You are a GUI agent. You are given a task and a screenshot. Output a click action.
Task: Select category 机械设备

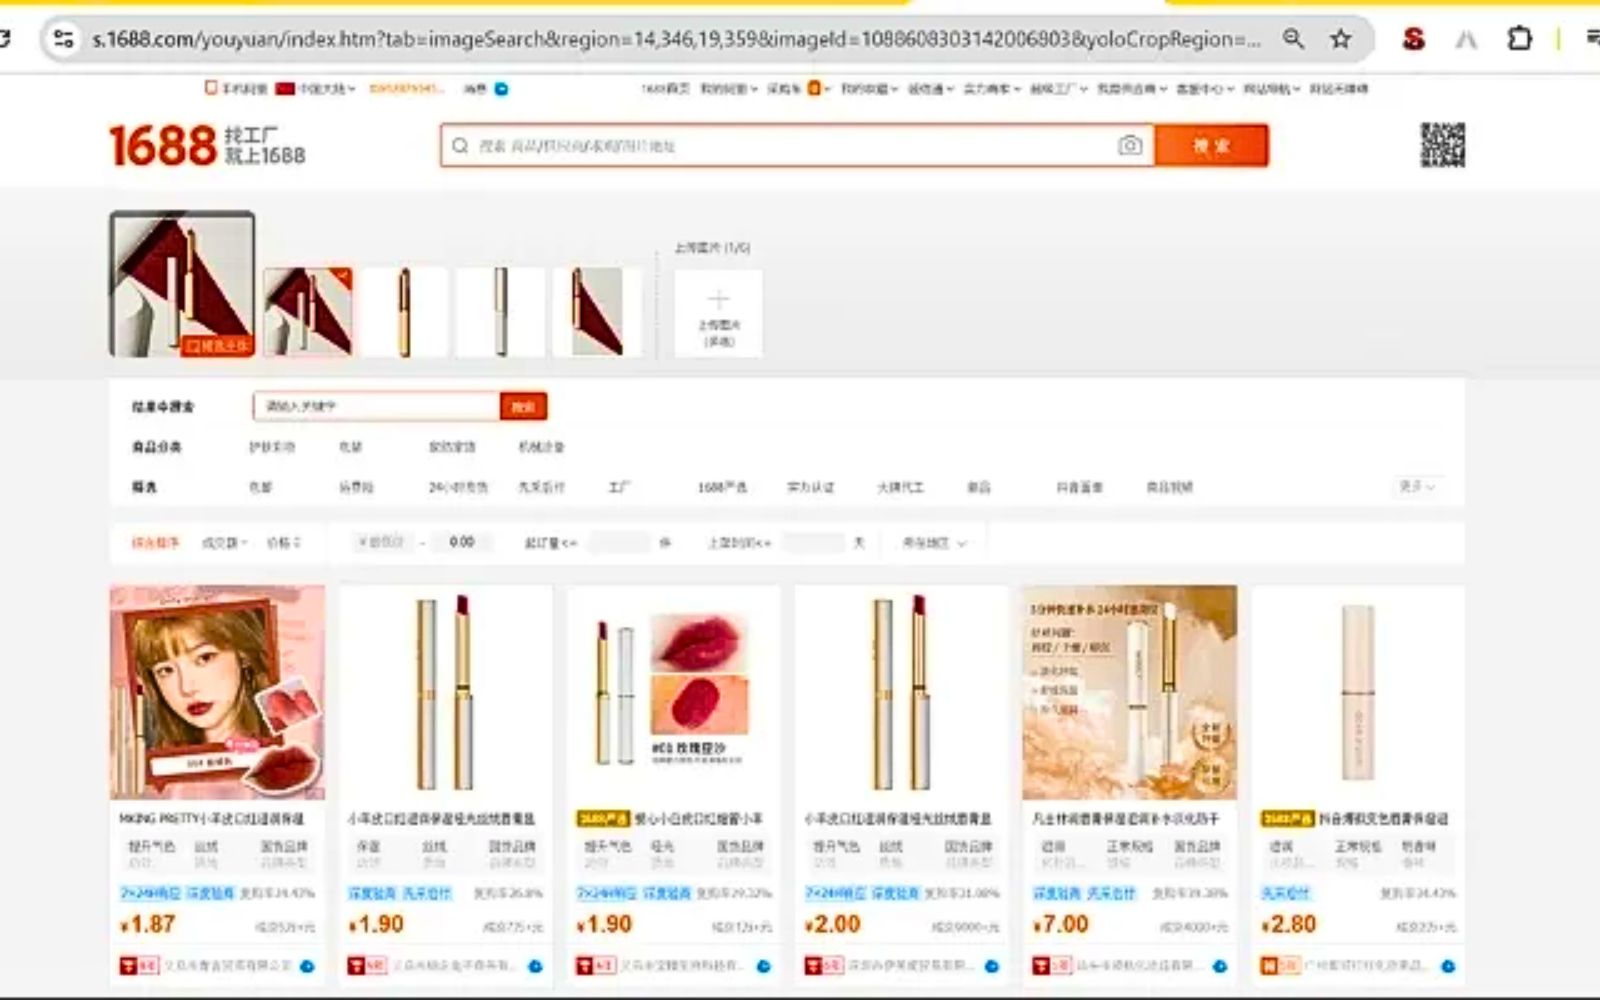pyautogui.click(x=541, y=447)
